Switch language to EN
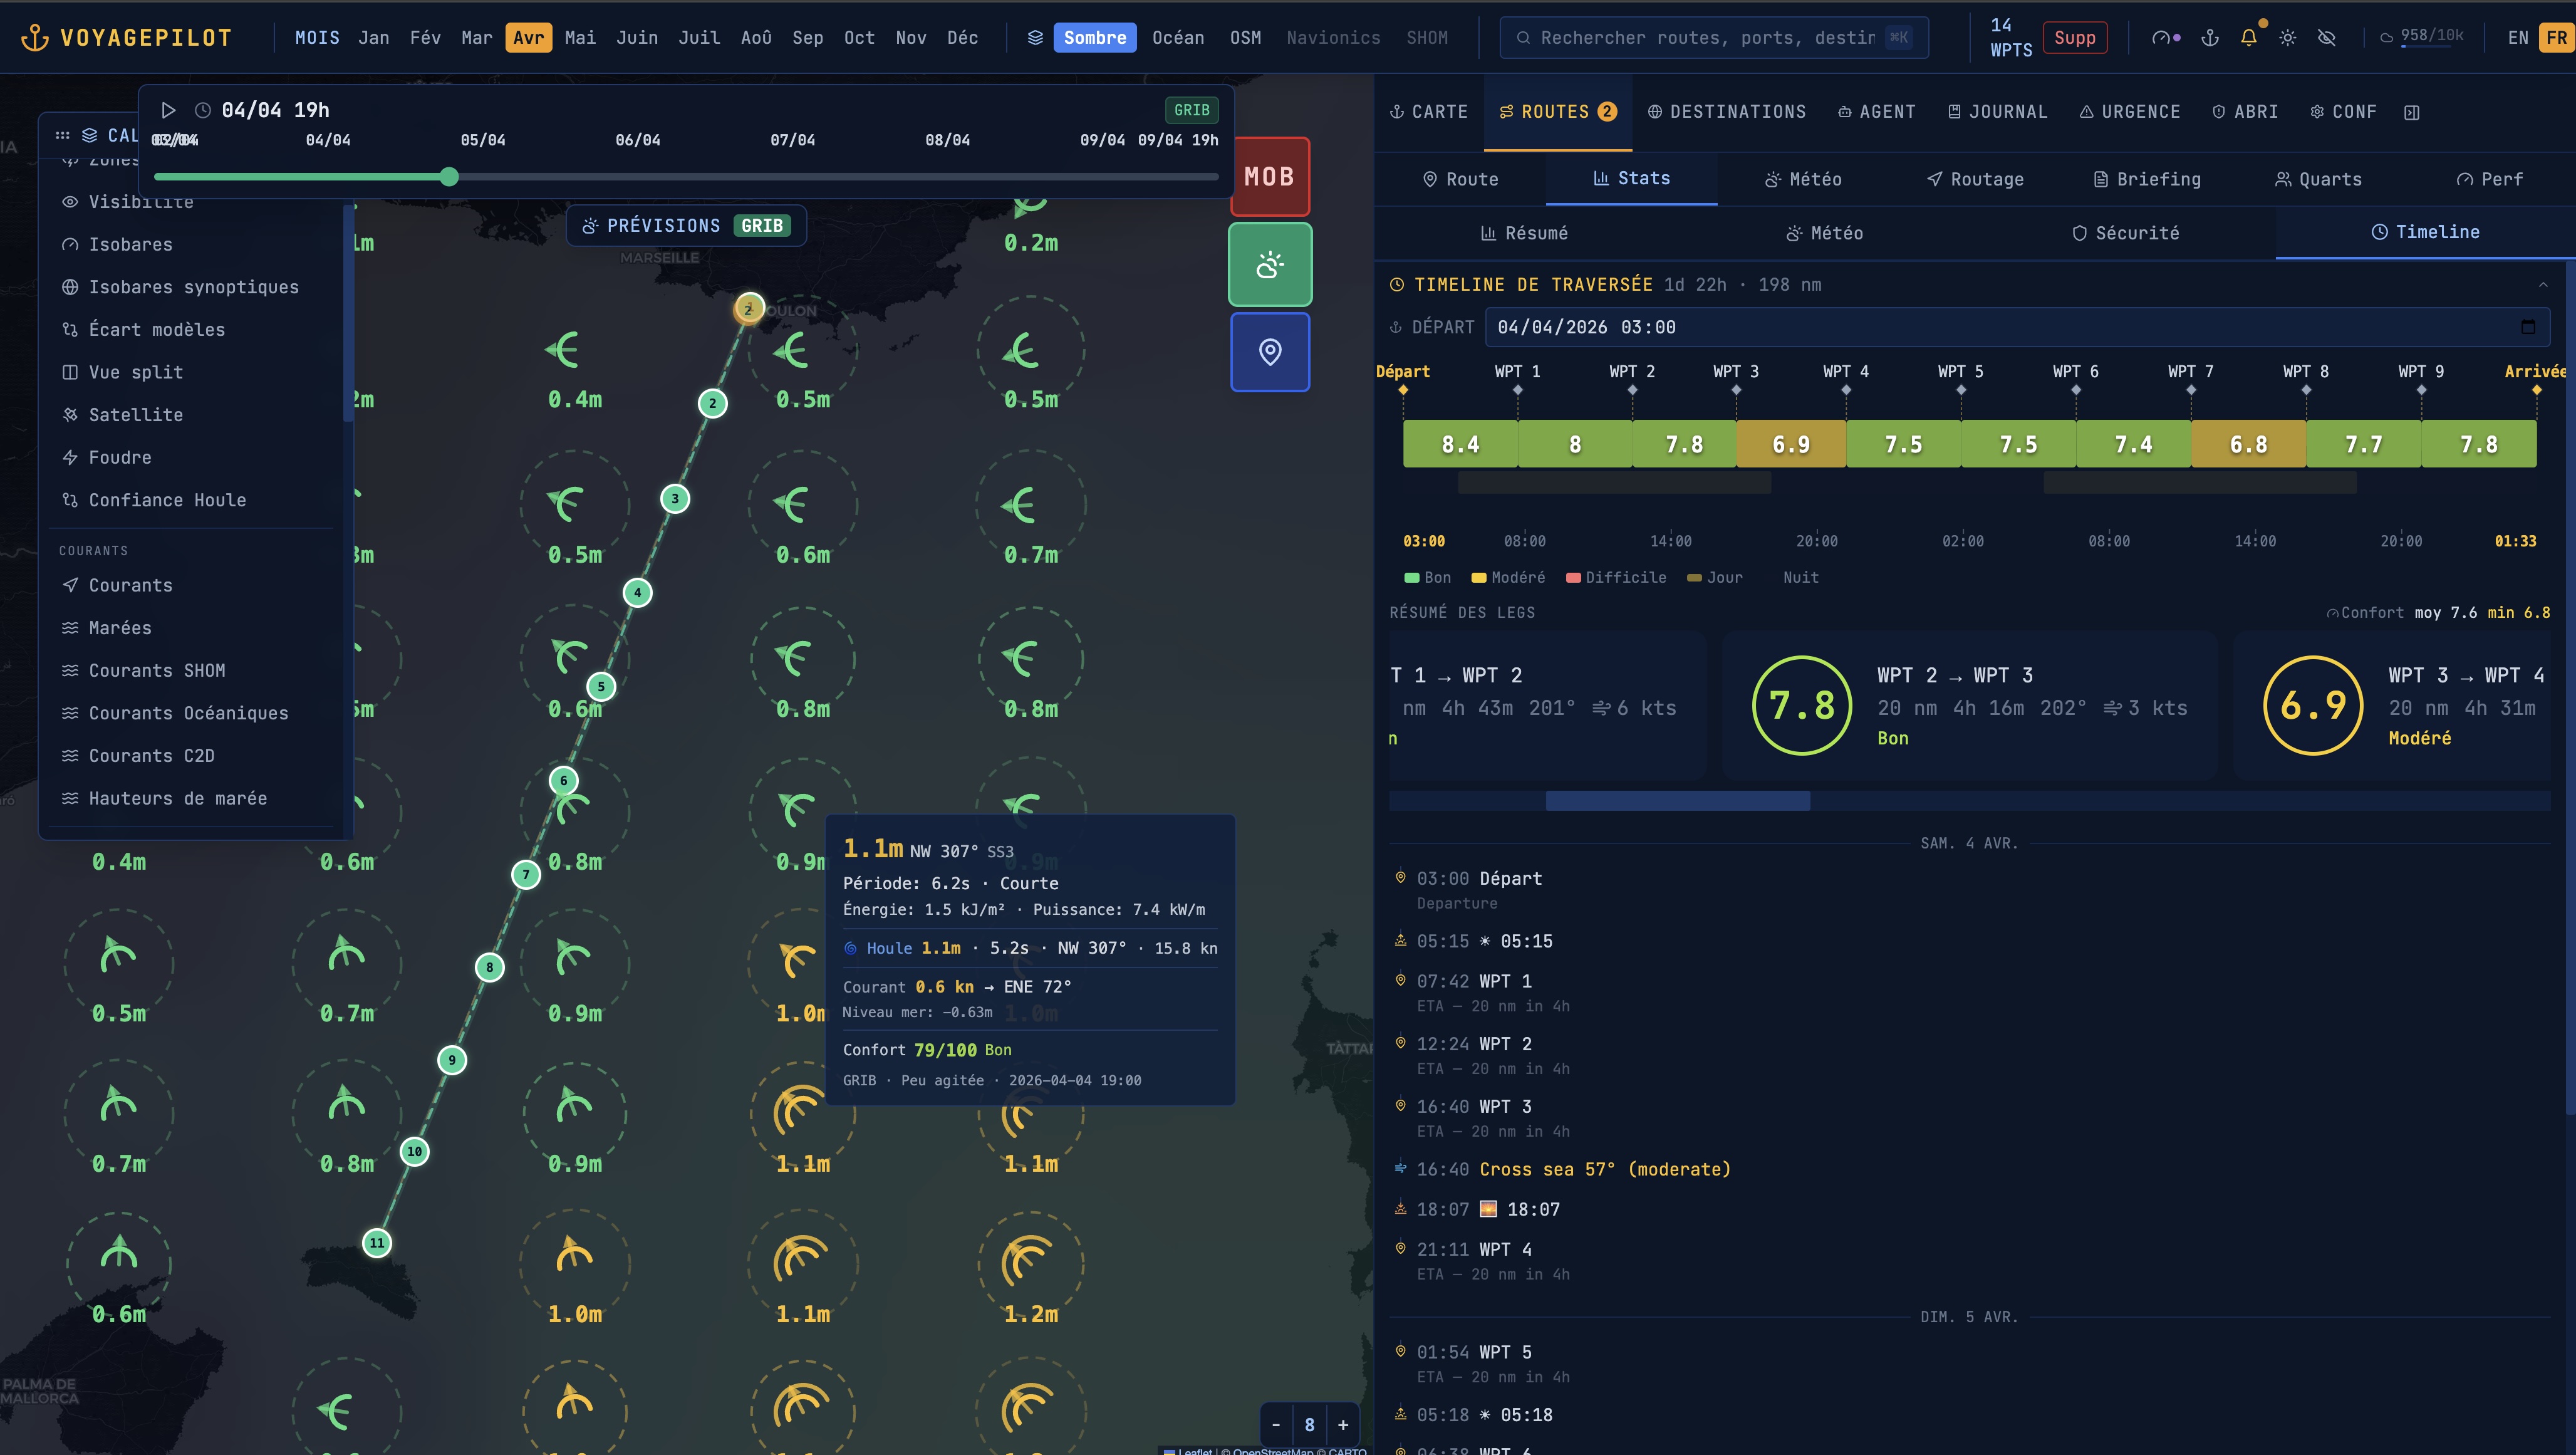The width and height of the screenshot is (2576, 1455). (x=2518, y=38)
